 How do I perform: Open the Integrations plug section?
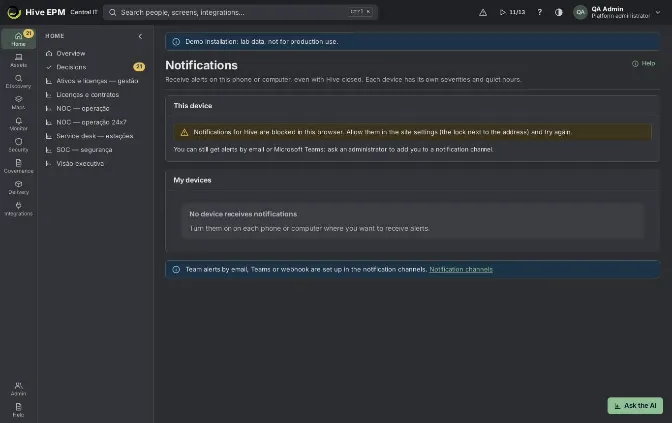pyautogui.click(x=18, y=209)
